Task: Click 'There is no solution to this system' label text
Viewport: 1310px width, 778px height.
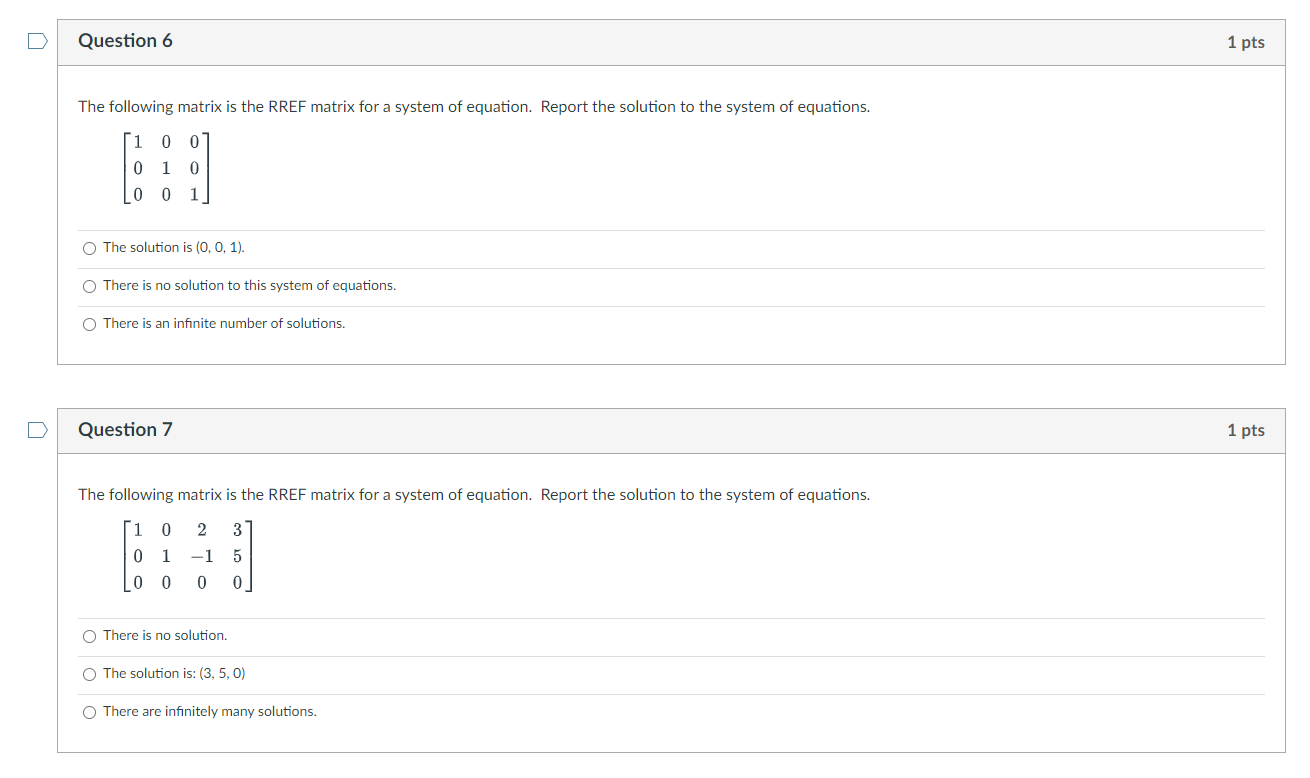Action: 250,285
